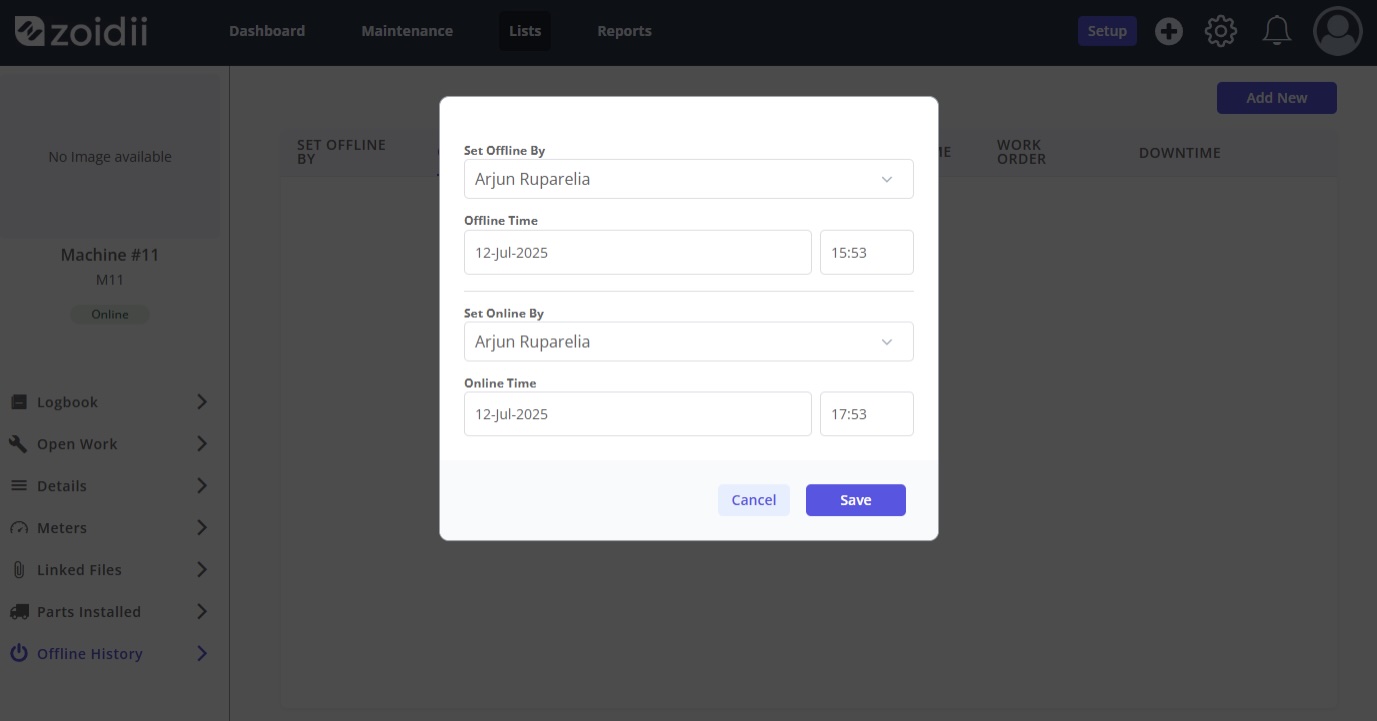Click the Parts Installed truck icon
This screenshot has width=1377, height=721.
point(19,611)
